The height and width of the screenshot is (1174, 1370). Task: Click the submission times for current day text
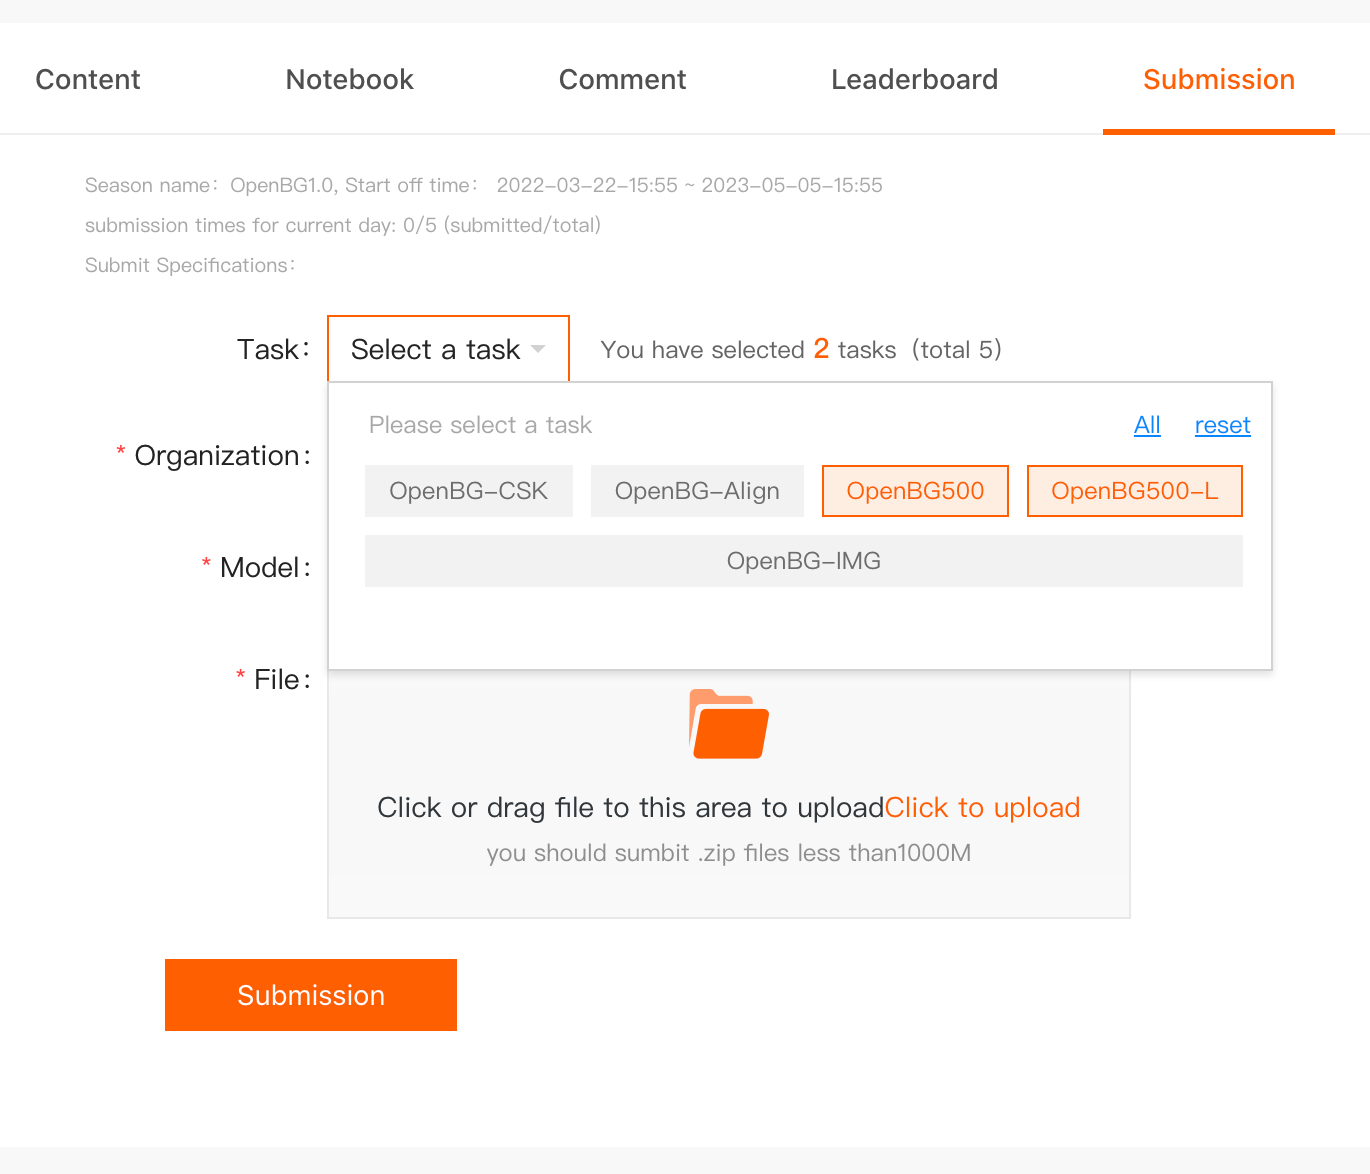[x=342, y=225]
